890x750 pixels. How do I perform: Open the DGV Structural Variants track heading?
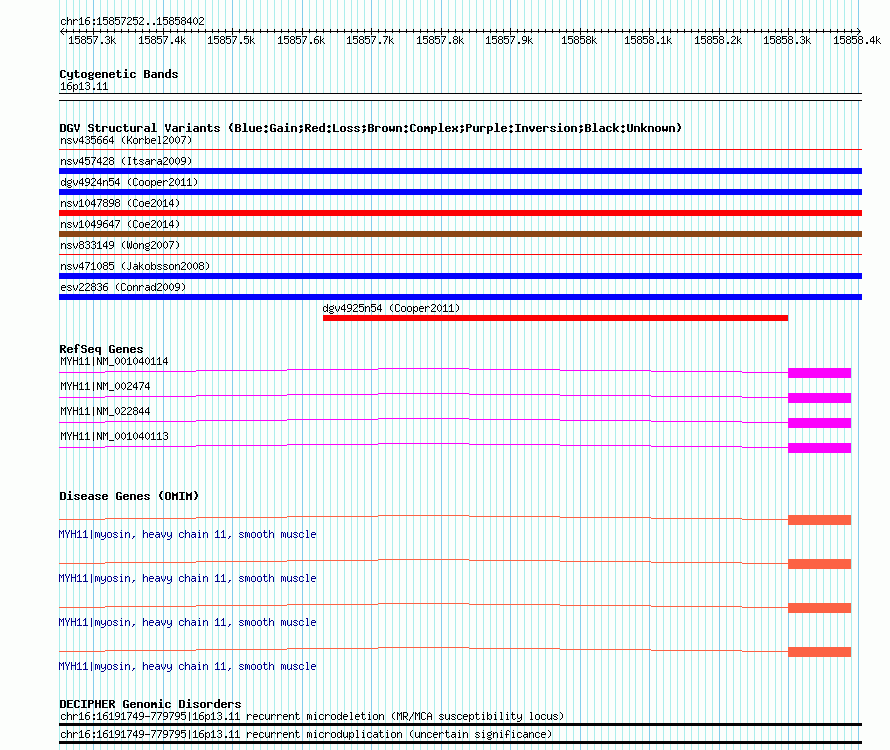pos(371,128)
